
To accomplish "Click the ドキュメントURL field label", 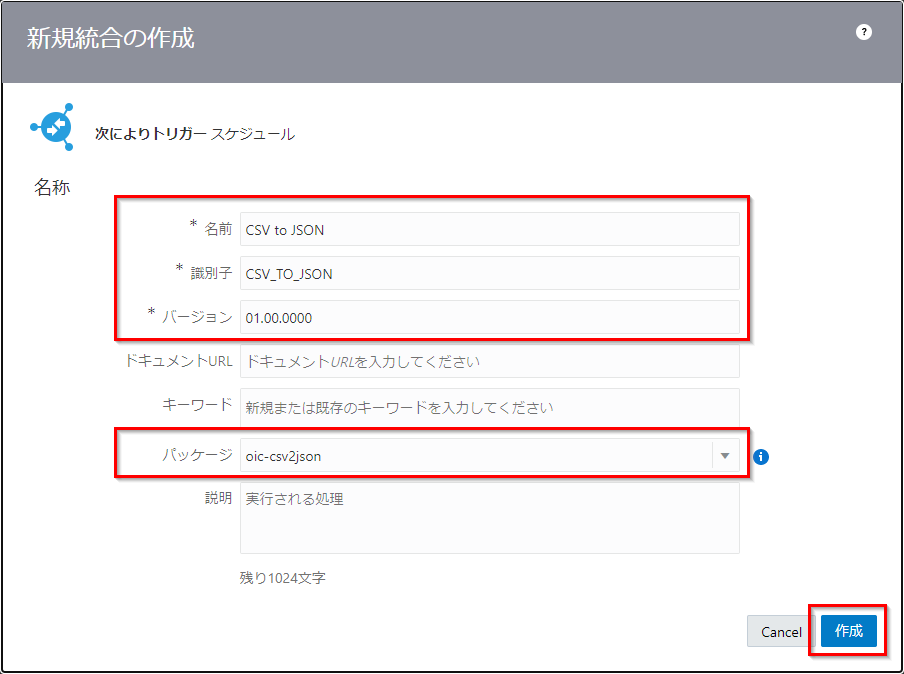I will (x=178, y=361).
